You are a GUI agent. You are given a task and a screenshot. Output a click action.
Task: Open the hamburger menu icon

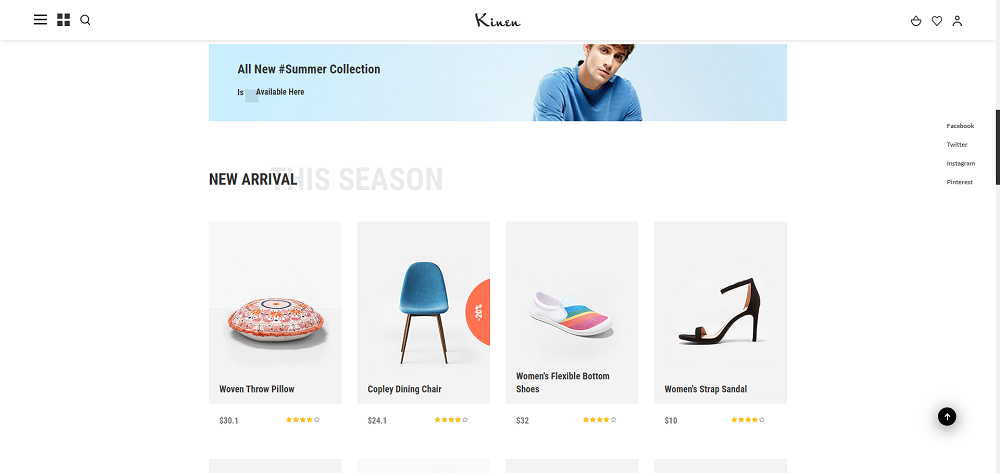[x=40, y=19]
